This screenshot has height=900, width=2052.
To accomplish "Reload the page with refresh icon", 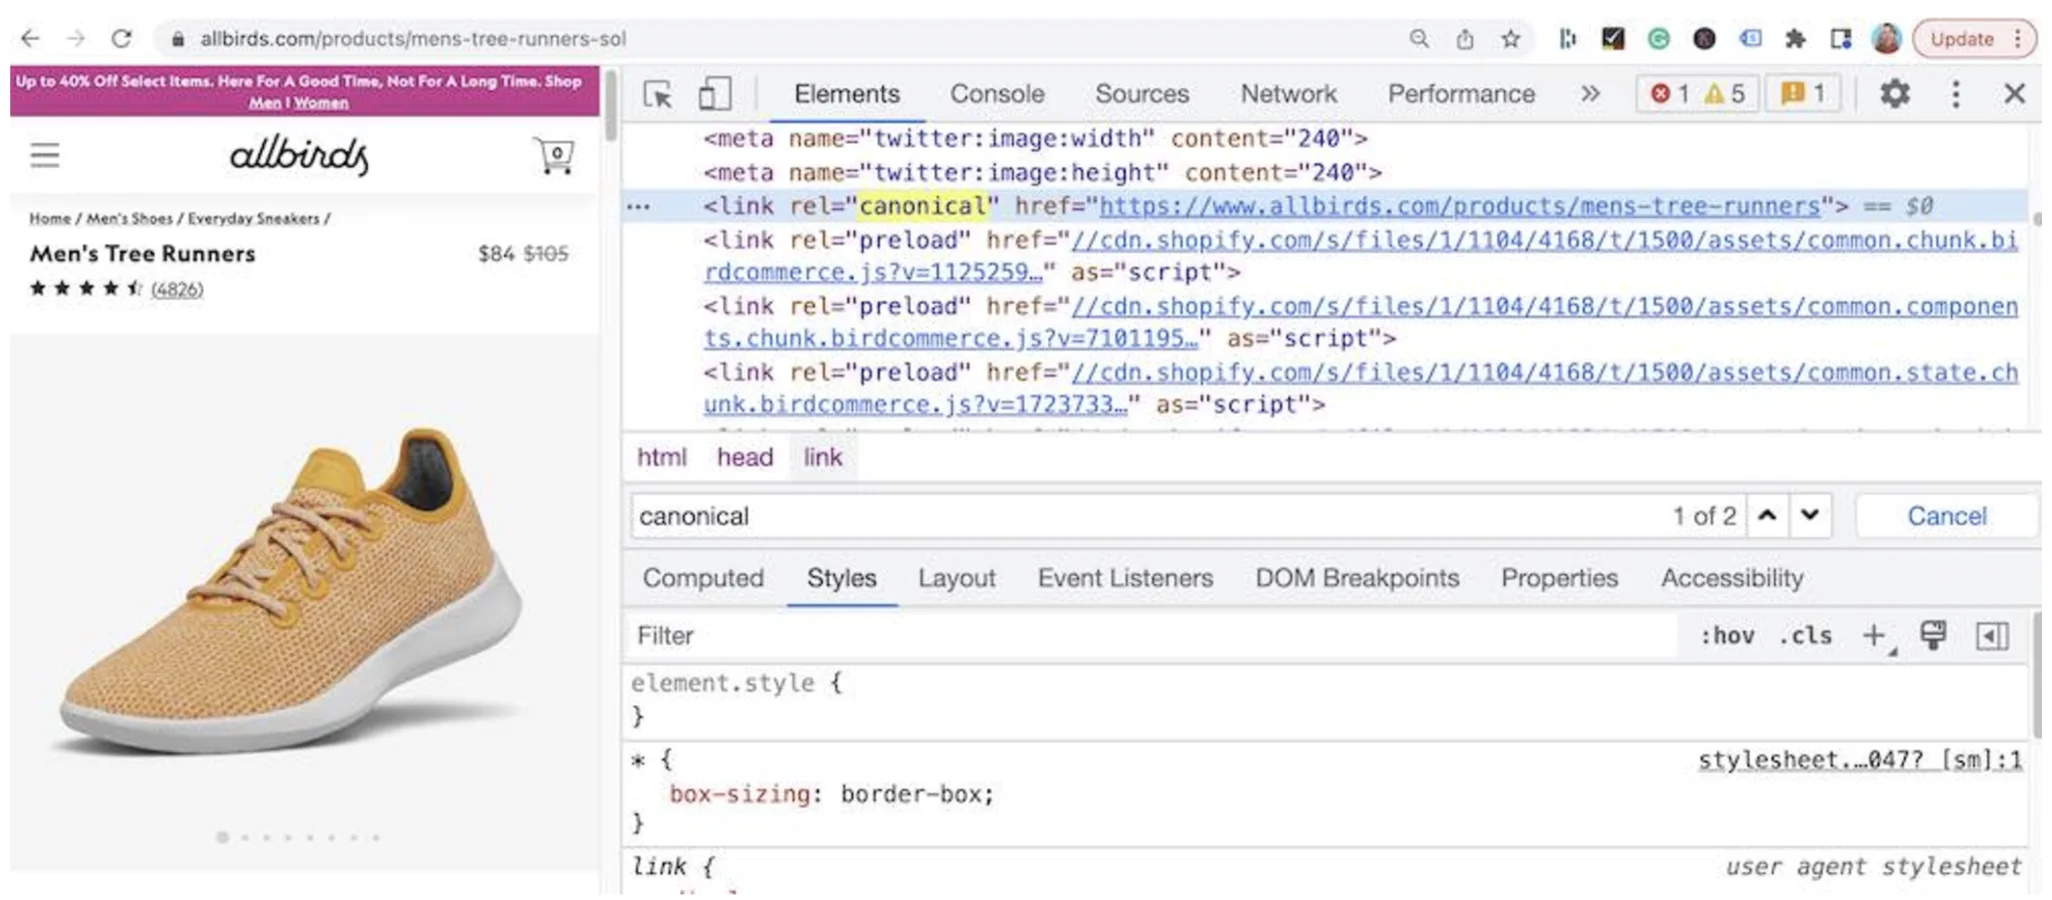I will click(122, 39).
